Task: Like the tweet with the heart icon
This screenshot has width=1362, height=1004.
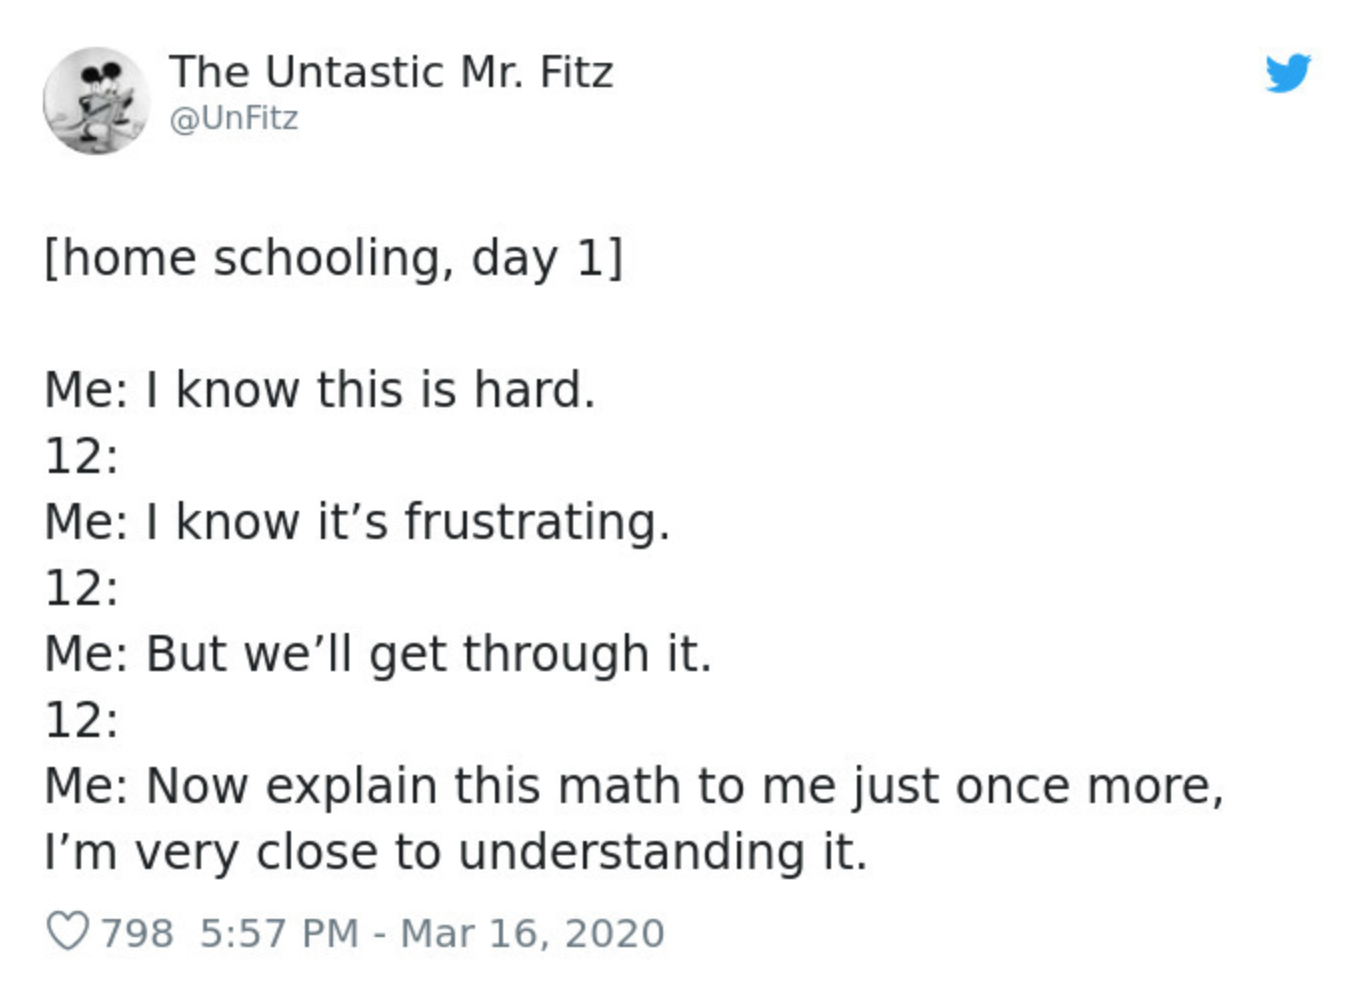Action: [x=68, y=932]
